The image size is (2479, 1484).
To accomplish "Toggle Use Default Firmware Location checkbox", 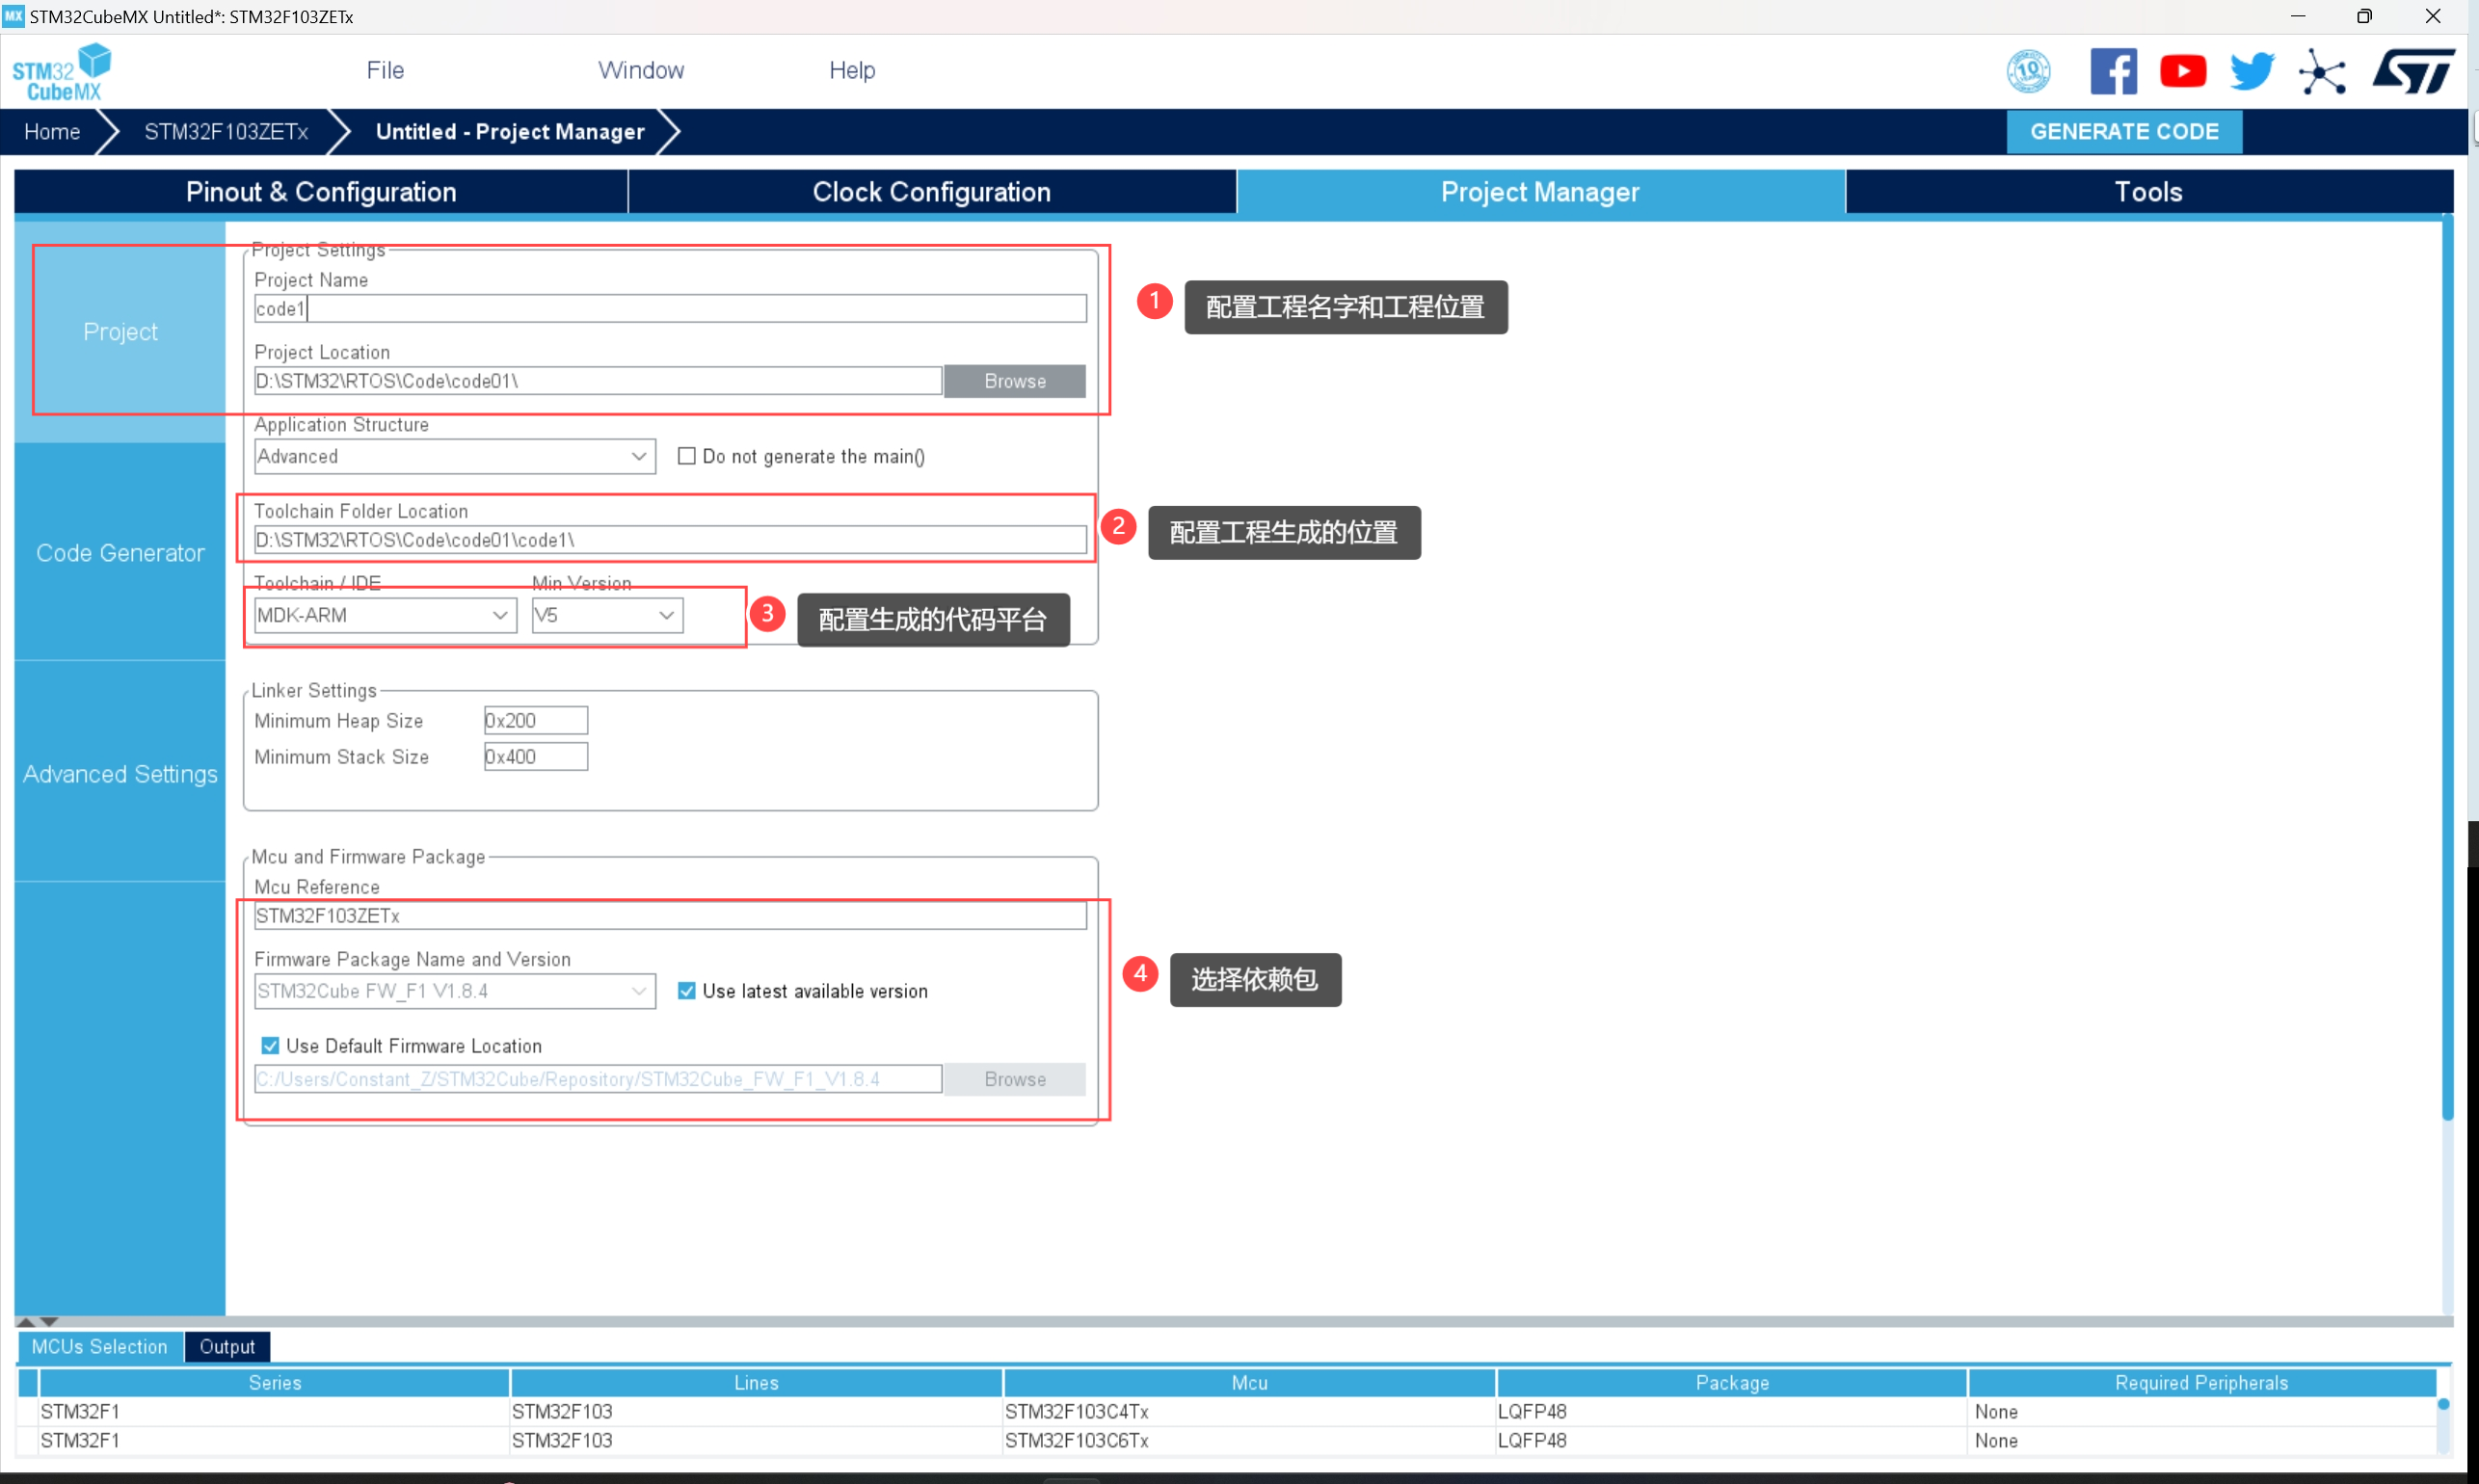I will click(x=270, y=1046).
